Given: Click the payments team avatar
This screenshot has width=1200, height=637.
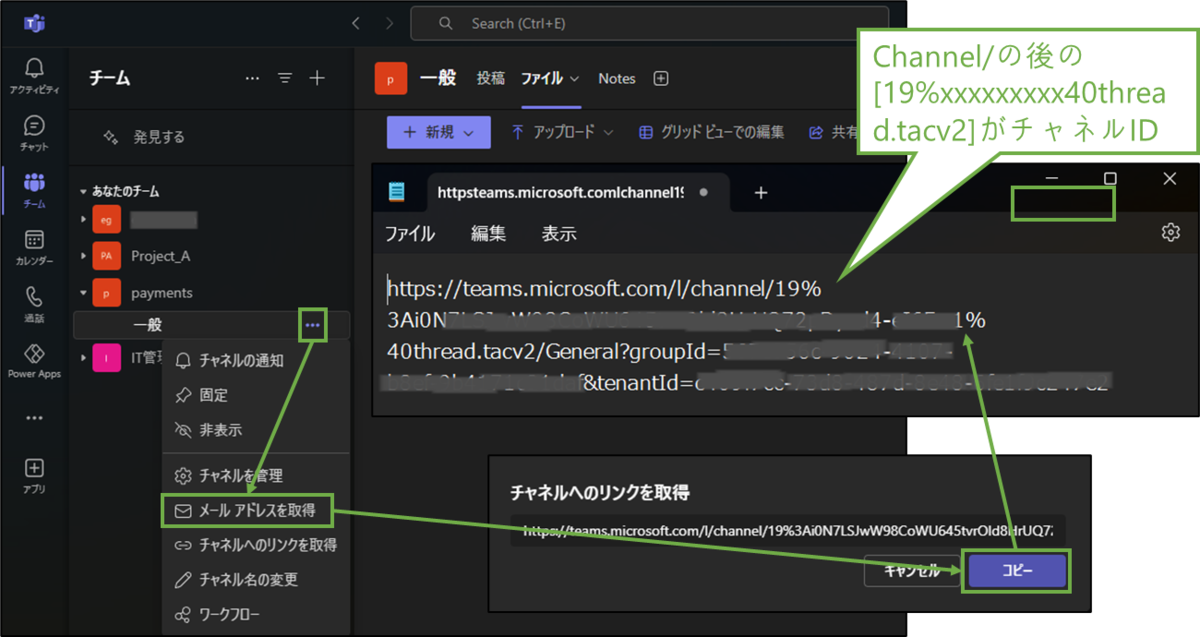Looking at the screenshot, I should (106, 293).
